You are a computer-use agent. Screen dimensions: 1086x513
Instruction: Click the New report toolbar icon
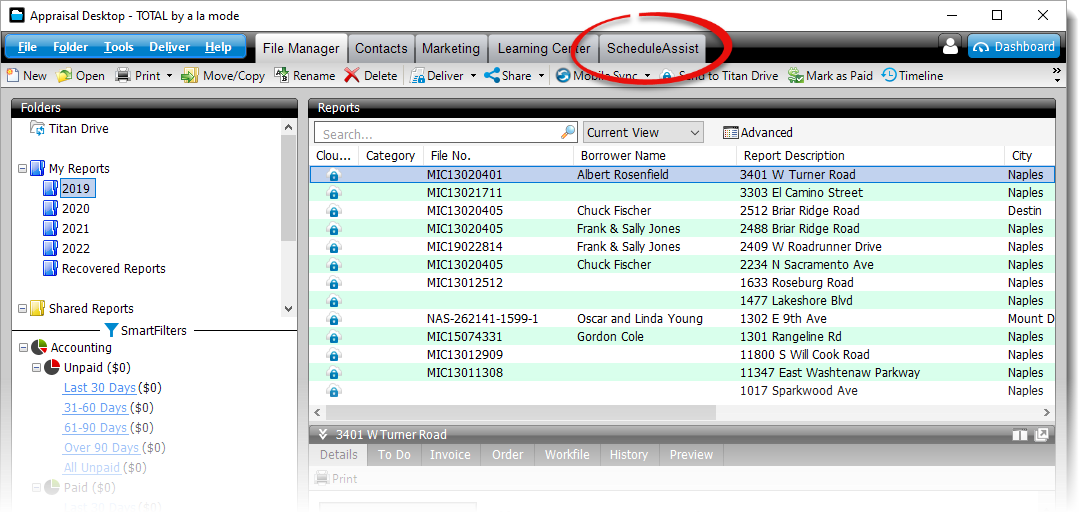27,75
